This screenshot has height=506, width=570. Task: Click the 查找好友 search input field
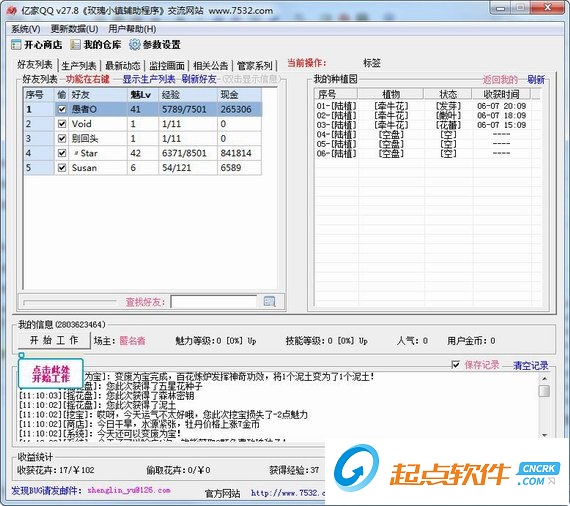(x=214, y=302)
